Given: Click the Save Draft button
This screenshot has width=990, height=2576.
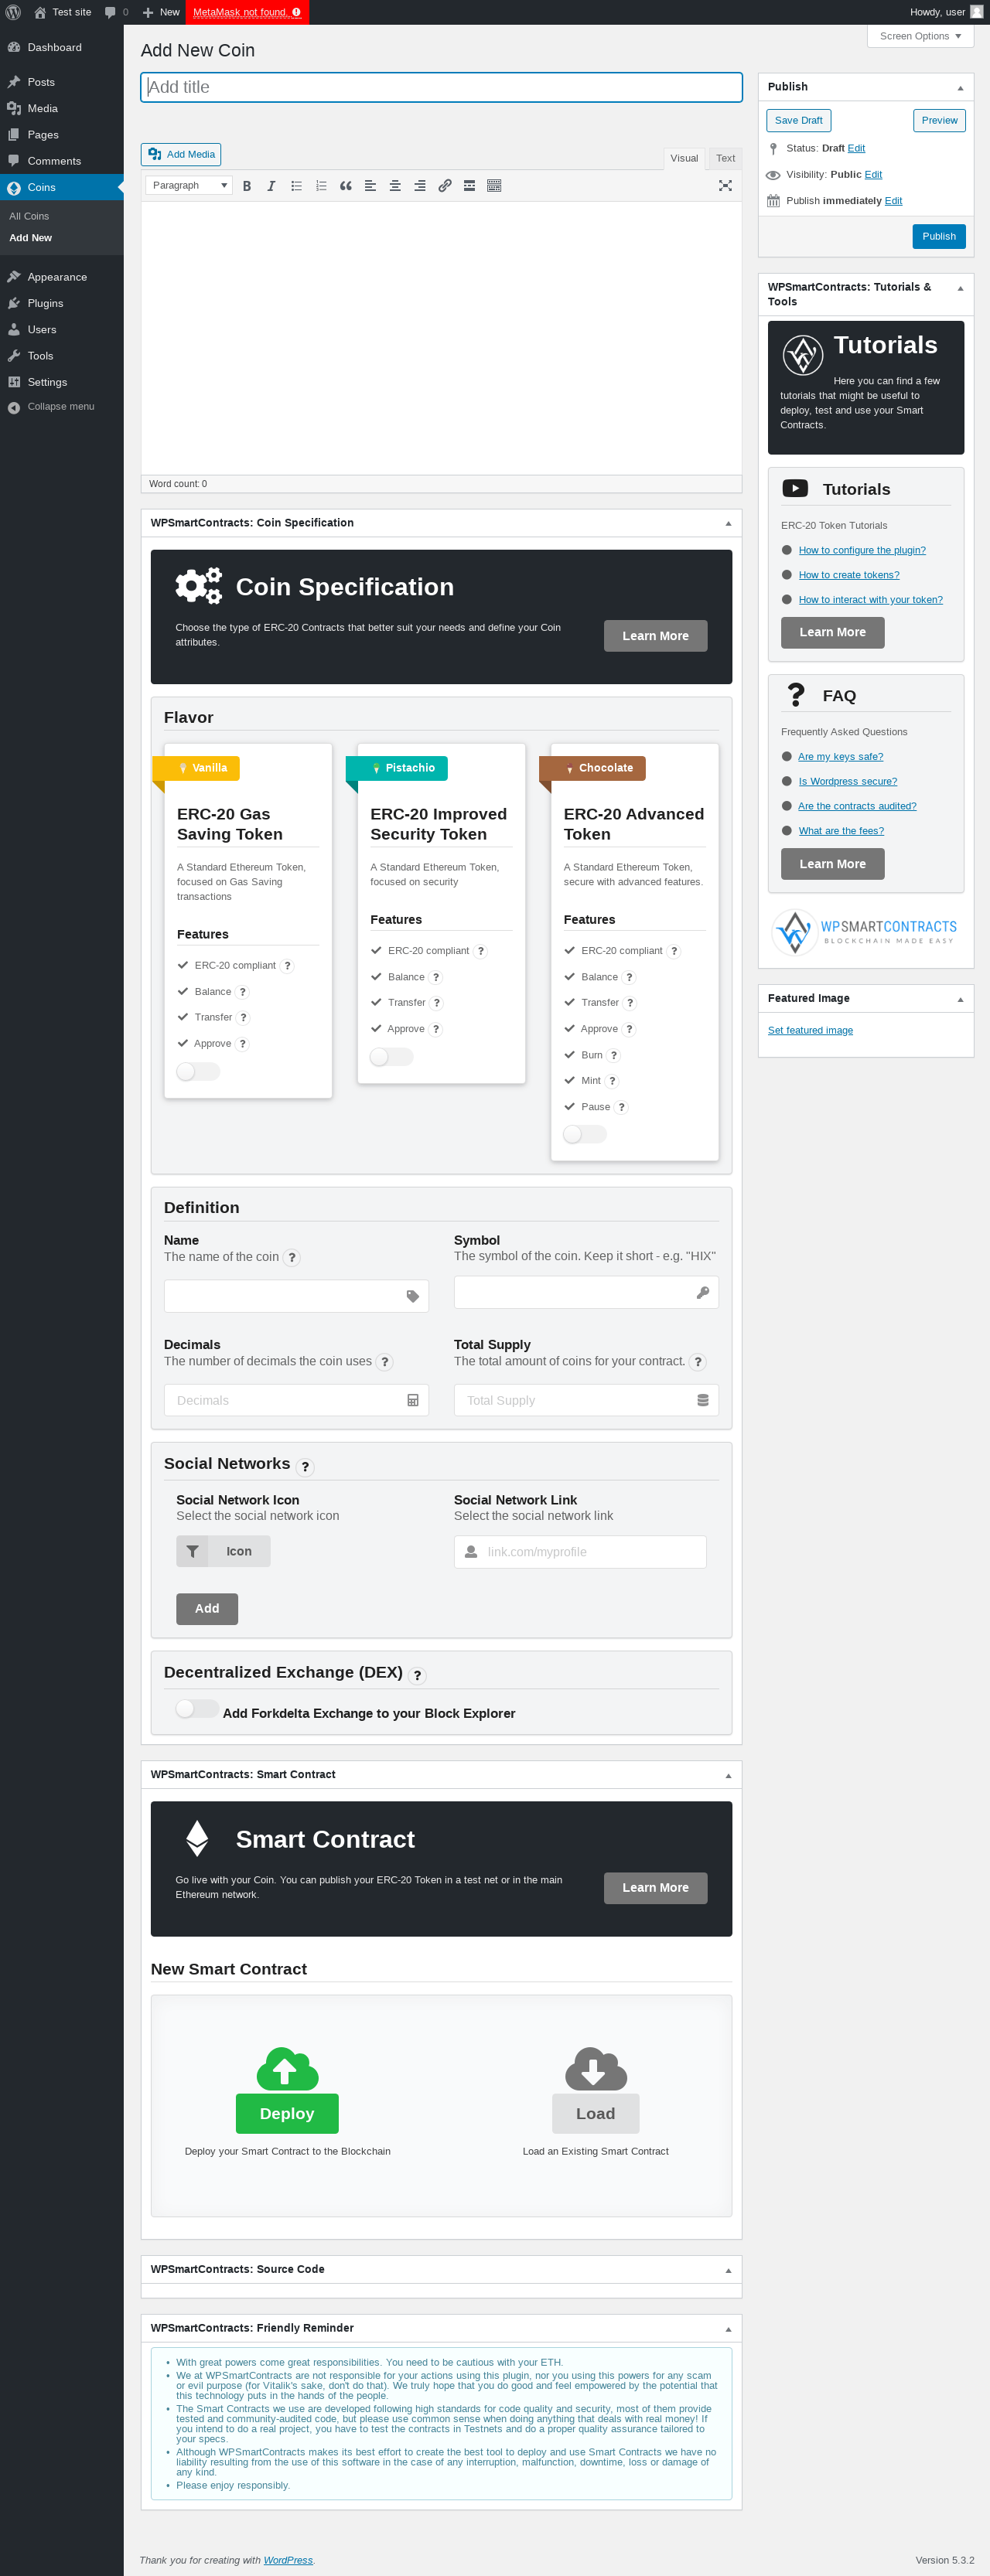Looking at the screenshot, I should coord(798,121).
